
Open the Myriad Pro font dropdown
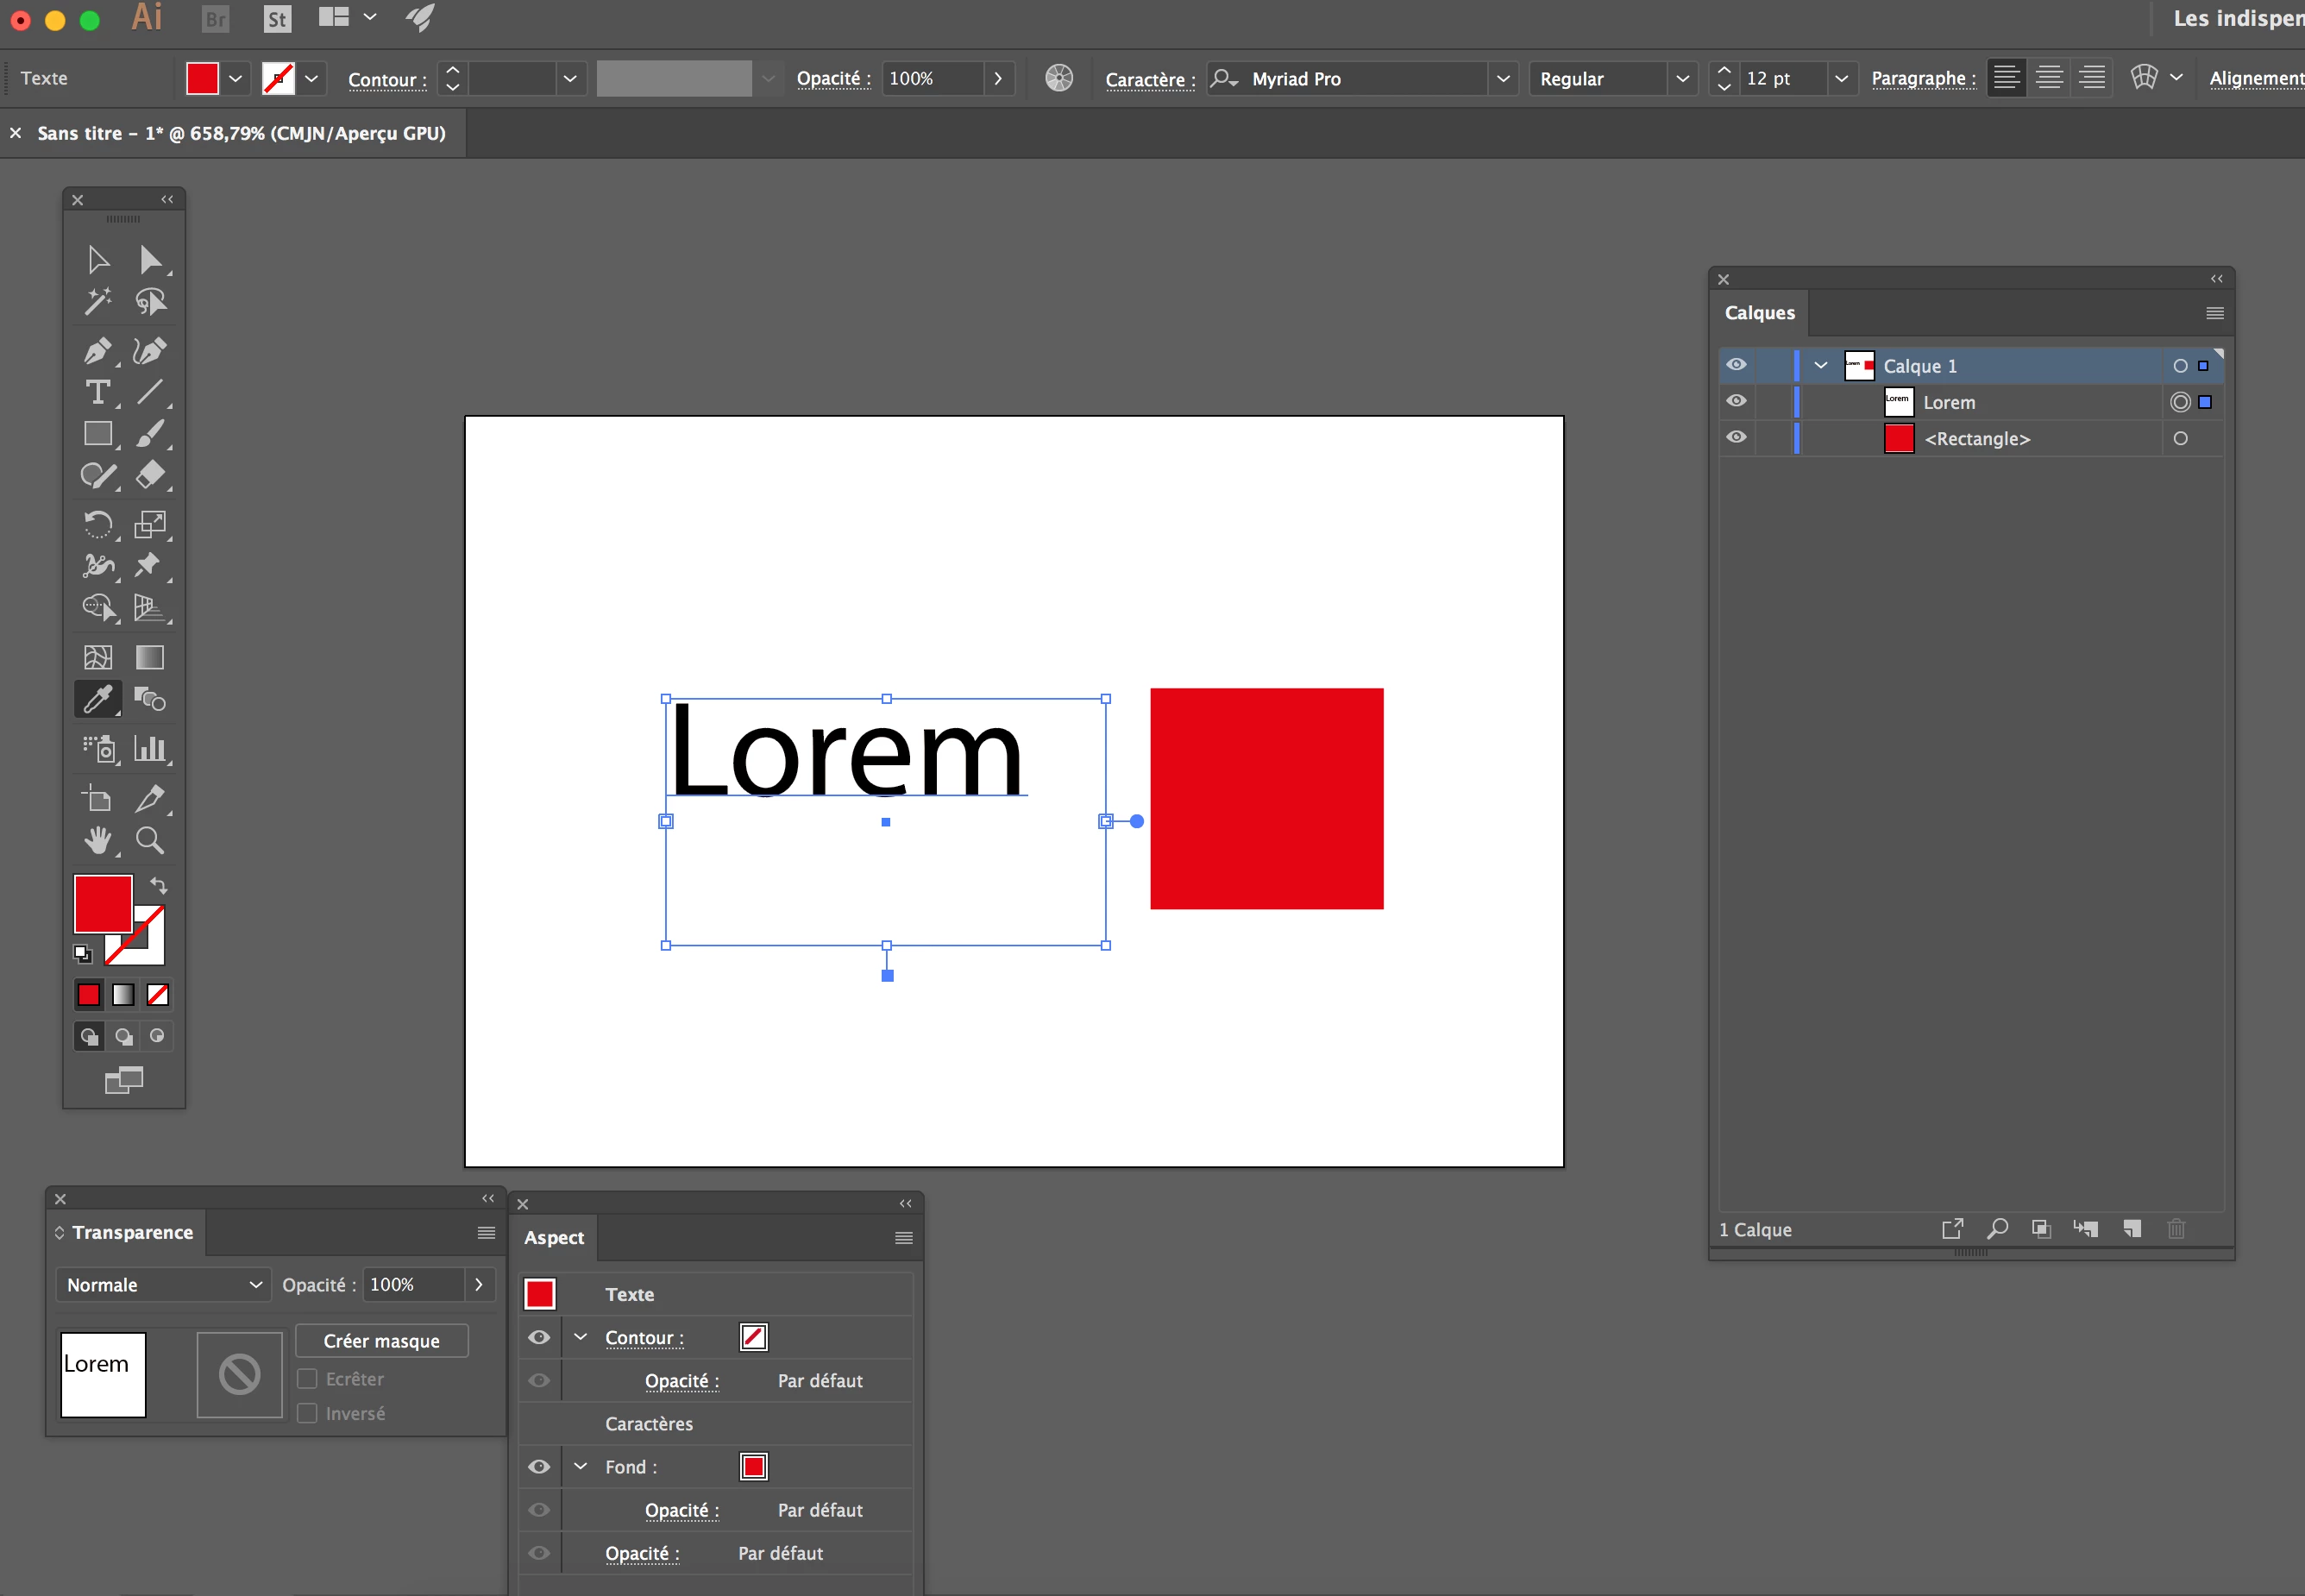(x=1502, y=79)
